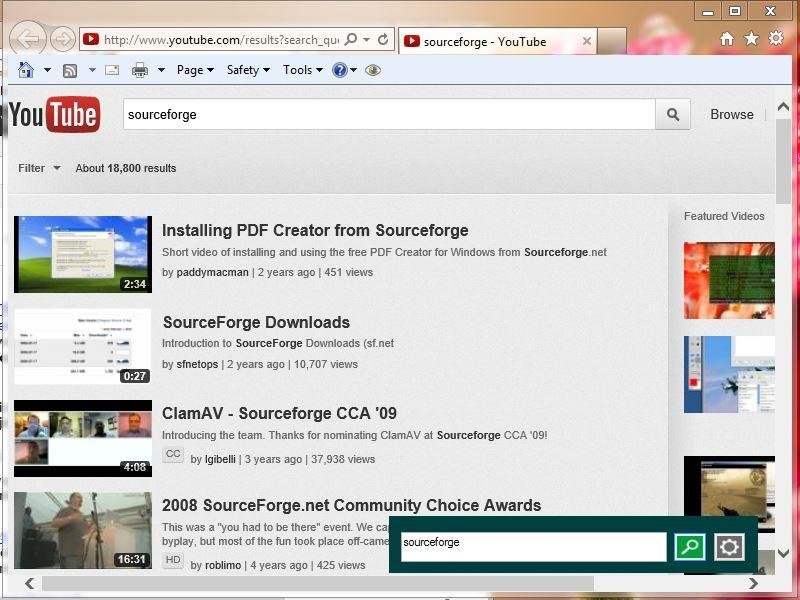800x600 pixels.
Task: Open the Safety menu
Action: tap(245, 70)
